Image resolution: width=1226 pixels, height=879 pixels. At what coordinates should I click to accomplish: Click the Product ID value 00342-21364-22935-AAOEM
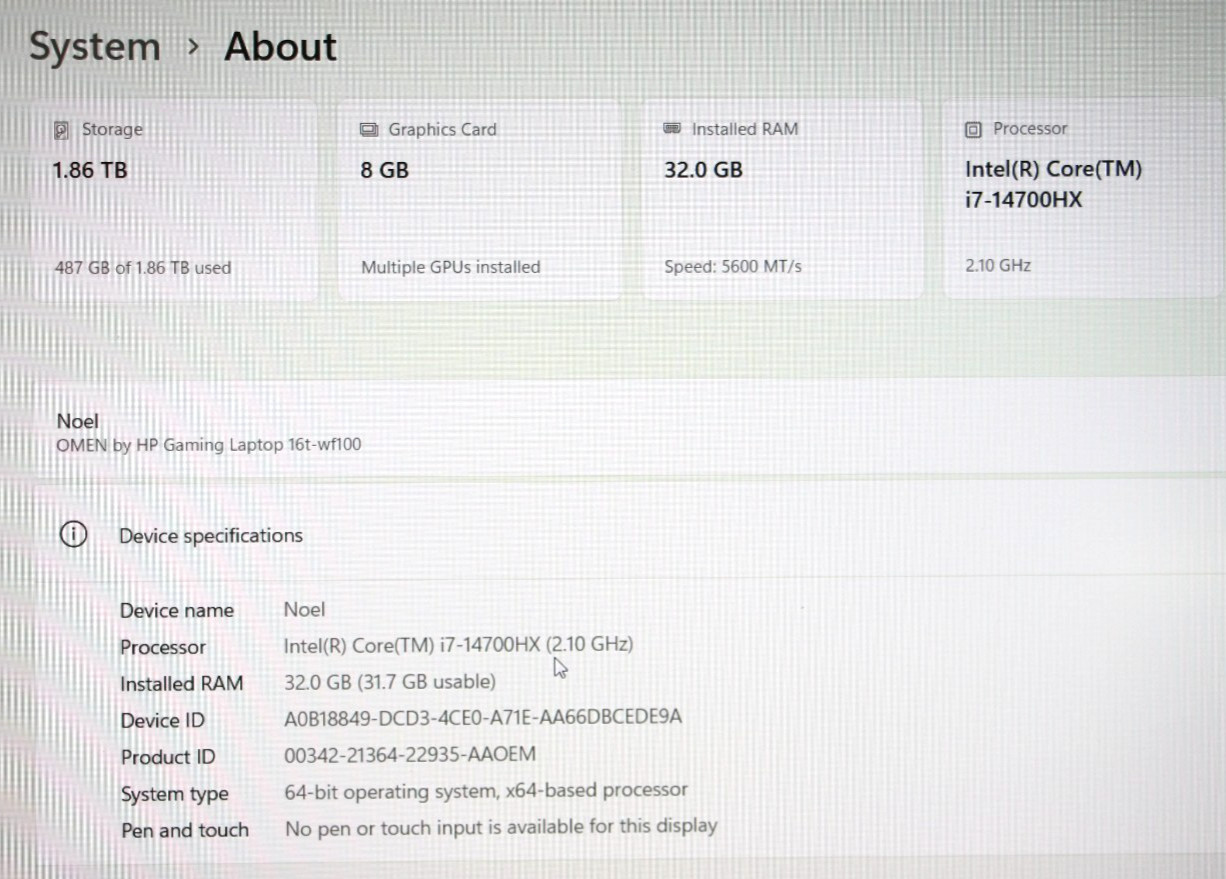coord(411,754)
